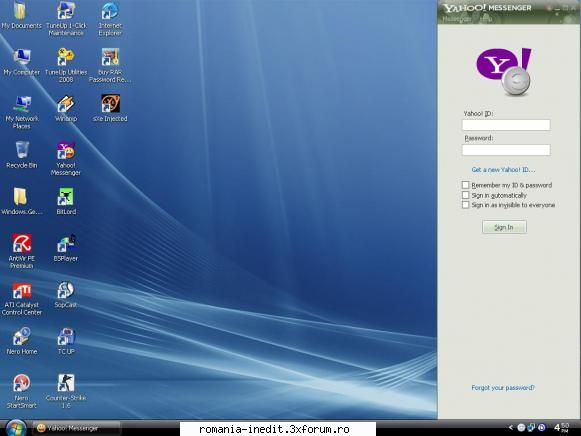The height and width of the screenshot is (436, 581).
Task: Enable Remember my ID & password checkbox
Action: point(466,185)
